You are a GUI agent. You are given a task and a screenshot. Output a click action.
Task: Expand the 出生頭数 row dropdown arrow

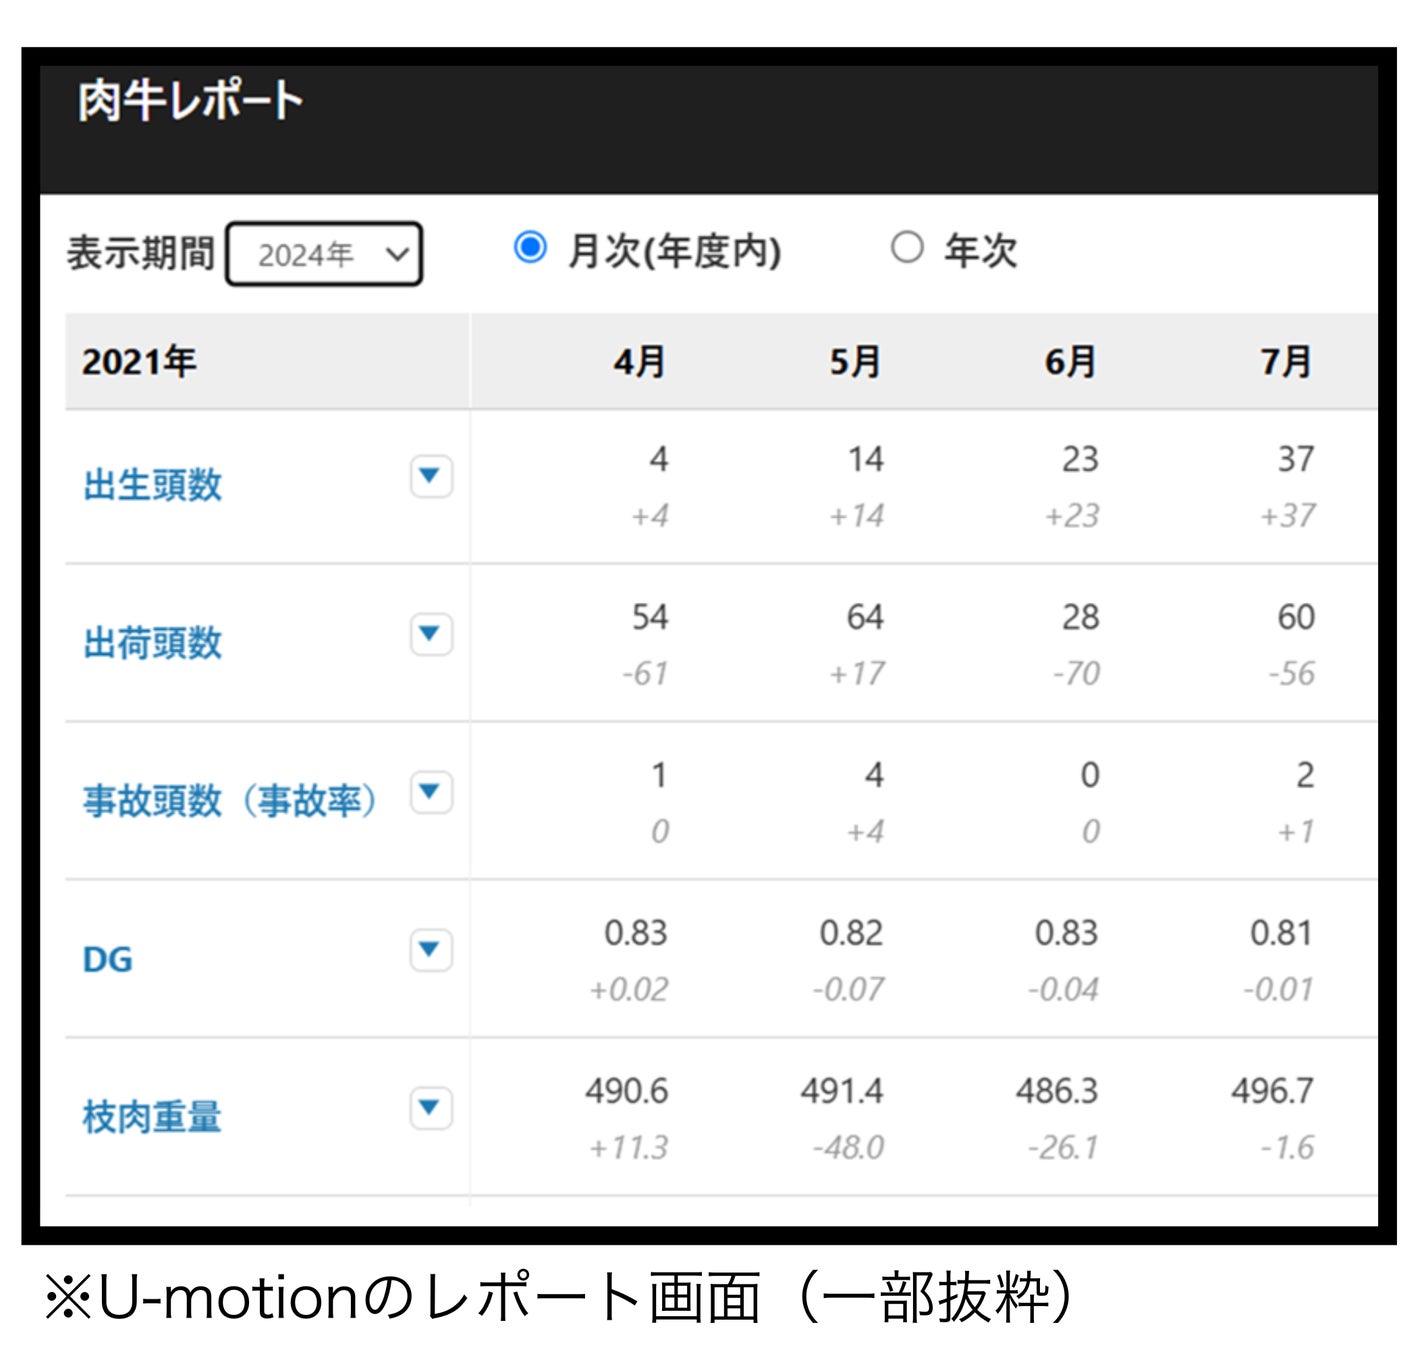tap(431, 476)
